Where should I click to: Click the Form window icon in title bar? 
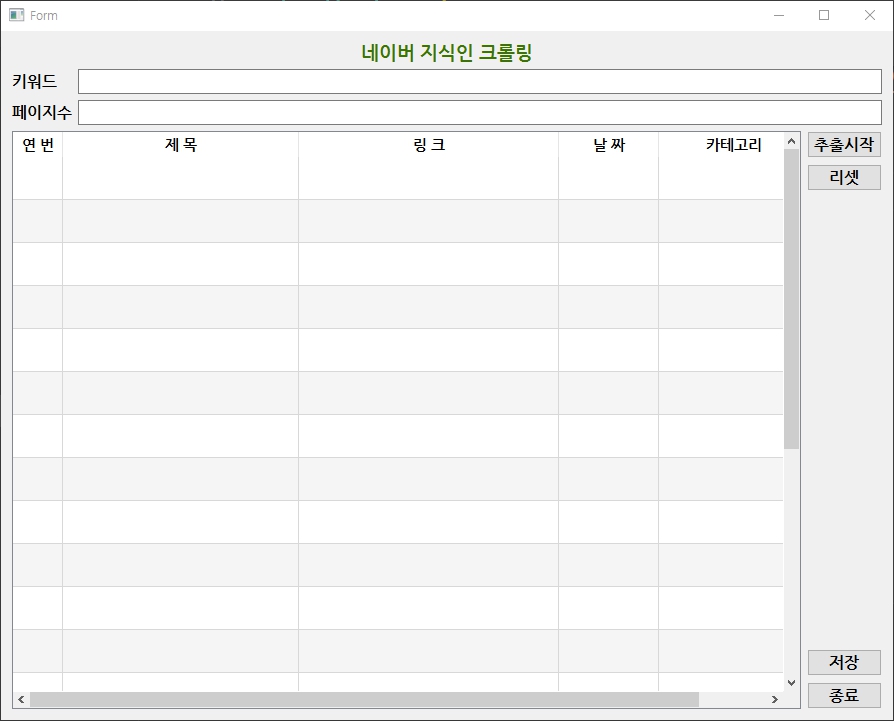click(16, 15)
